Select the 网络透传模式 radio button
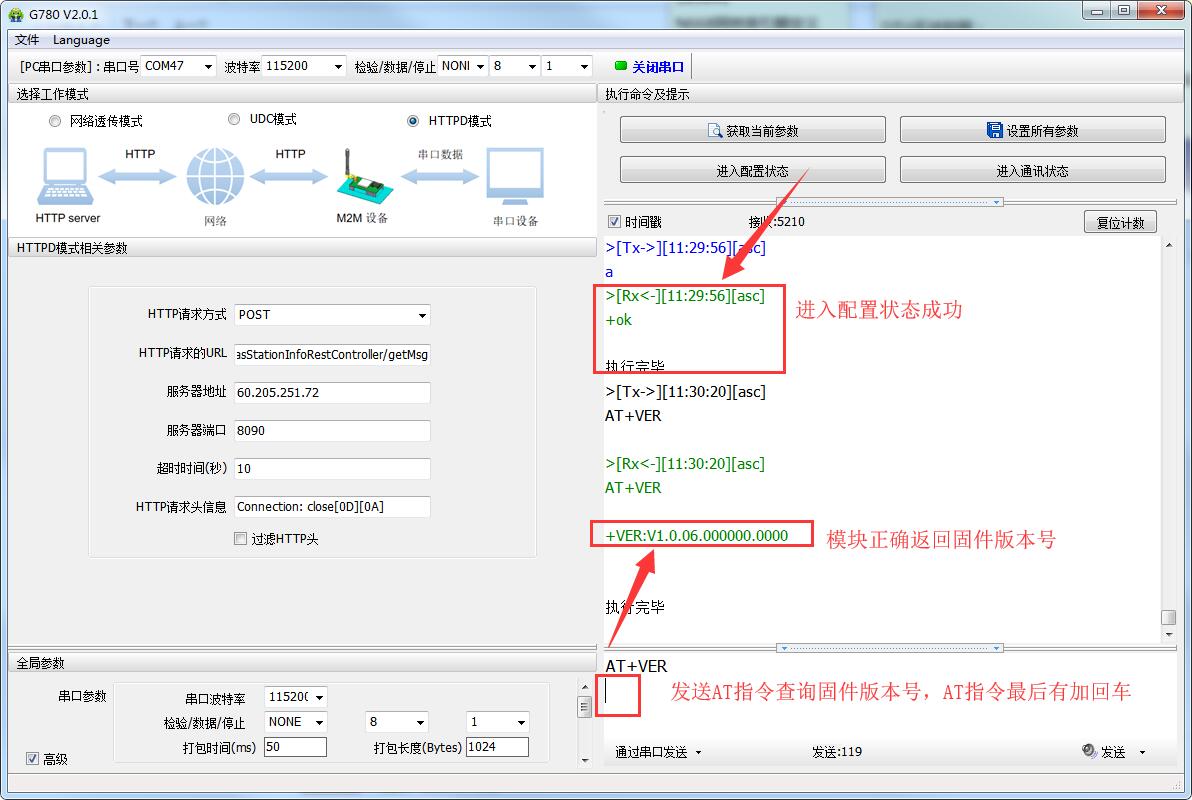 pos(55,121)
